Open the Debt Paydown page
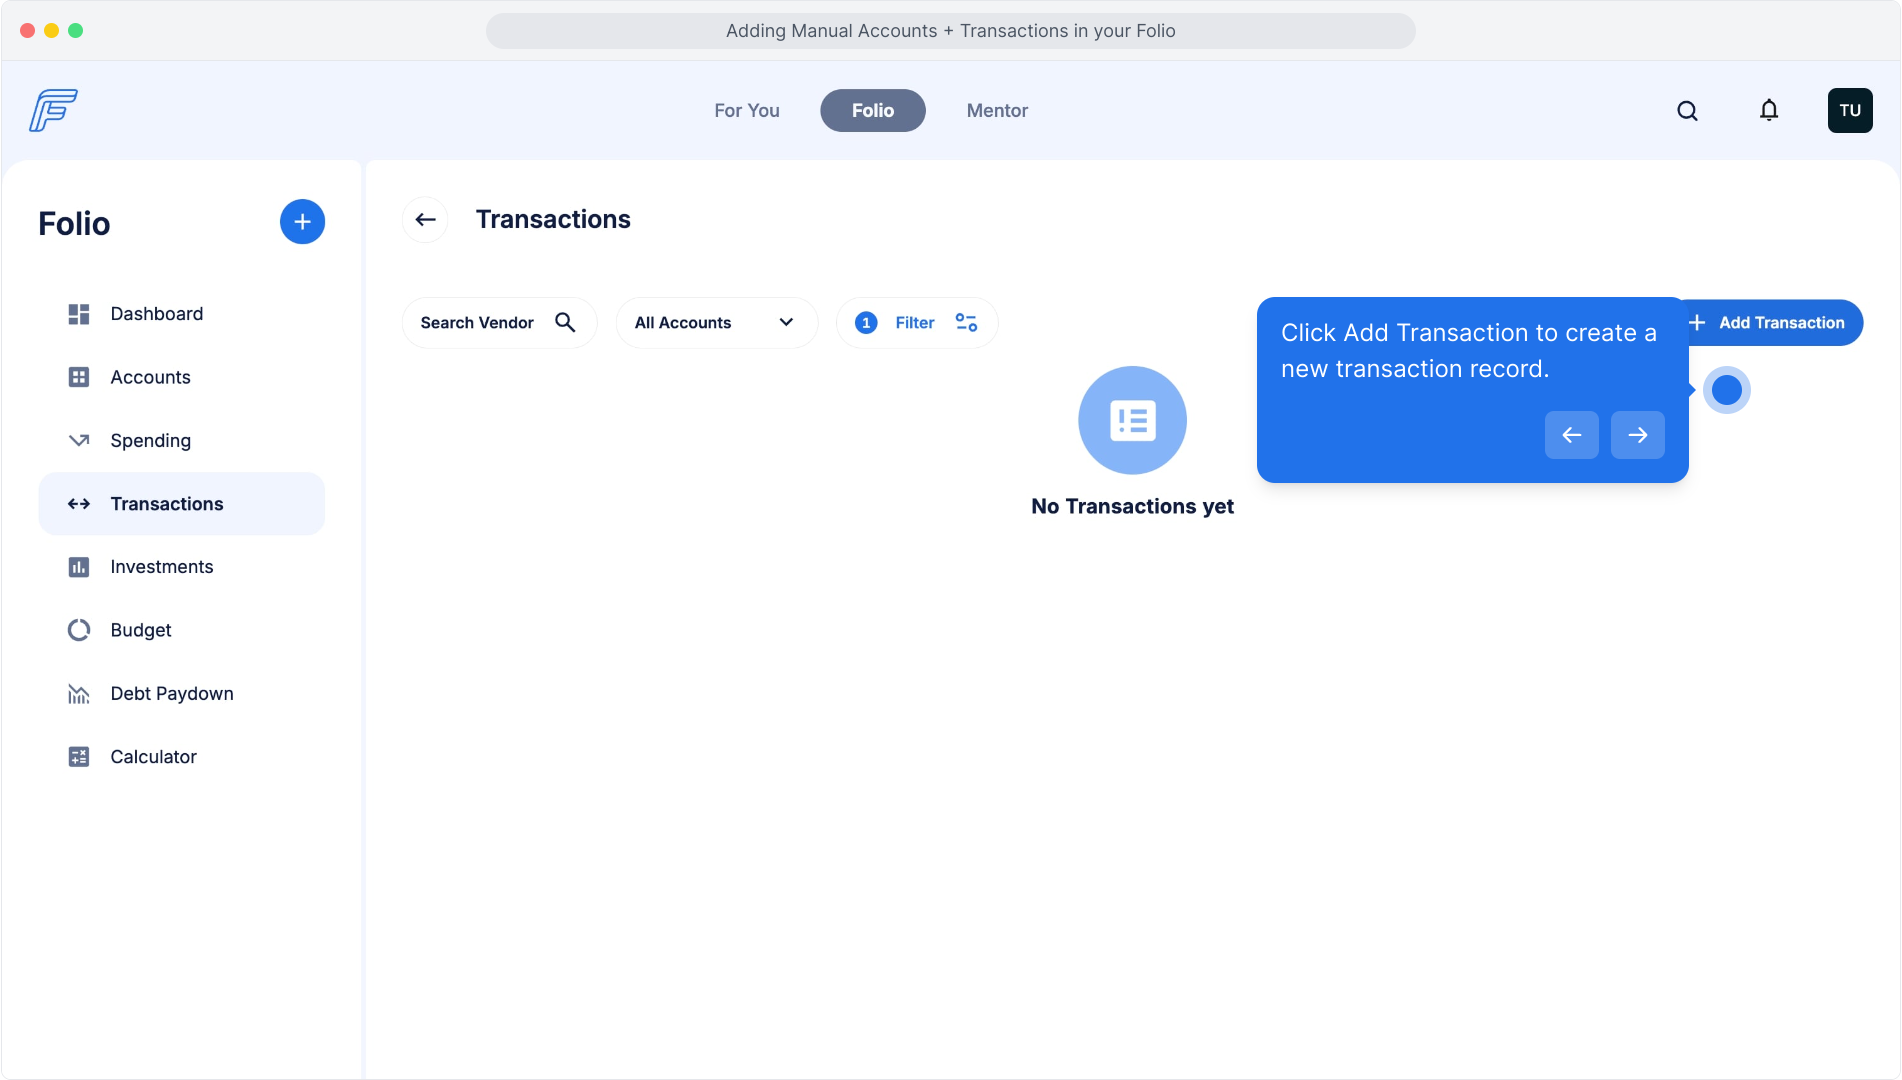This screenshot has height=1080, width=1902. pos(171,694)
